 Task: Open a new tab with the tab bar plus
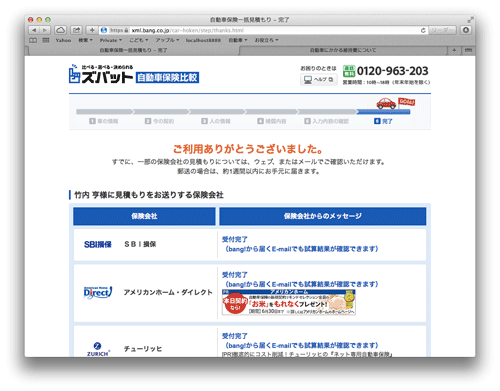point(454,50)
